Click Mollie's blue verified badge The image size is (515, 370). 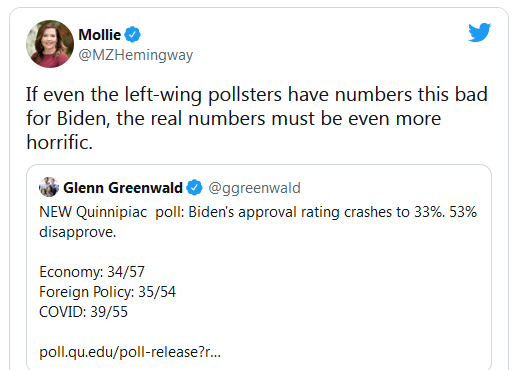click(x=133, y=35)
